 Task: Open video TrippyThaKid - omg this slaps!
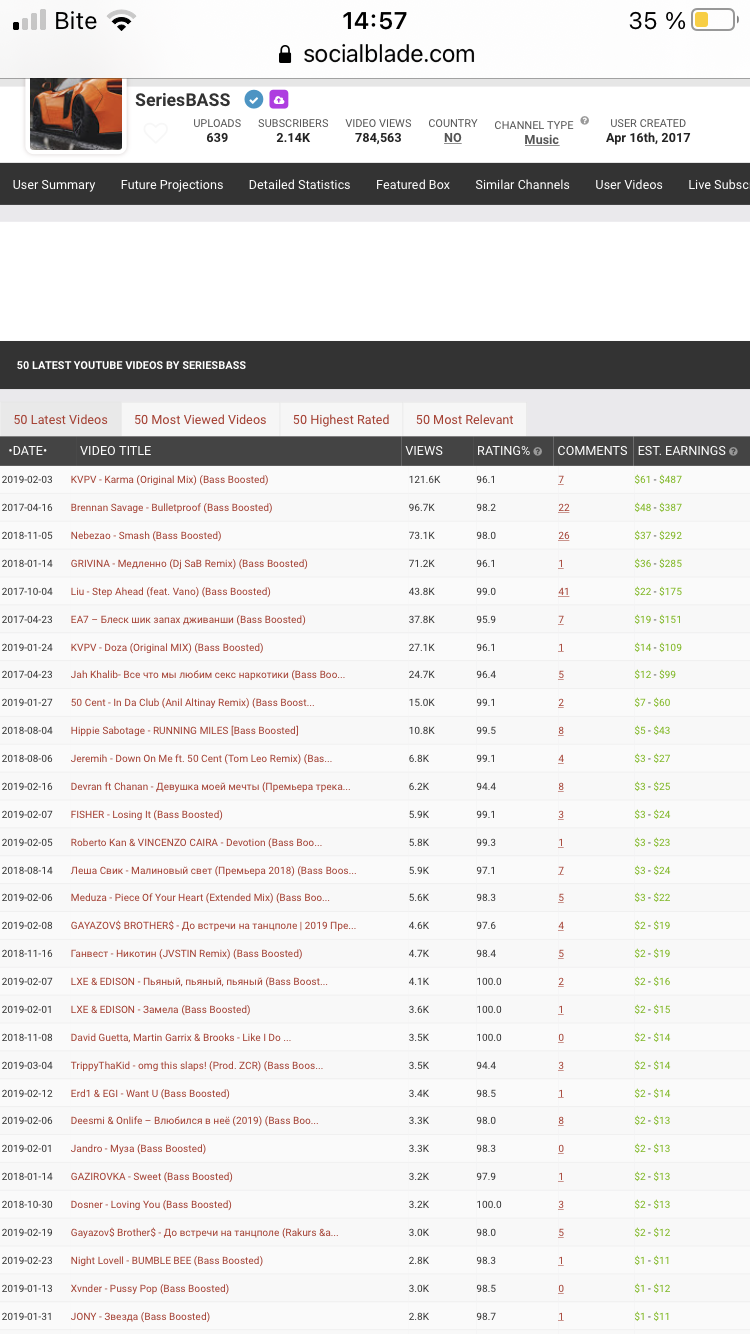click(x=197, y=1066)
